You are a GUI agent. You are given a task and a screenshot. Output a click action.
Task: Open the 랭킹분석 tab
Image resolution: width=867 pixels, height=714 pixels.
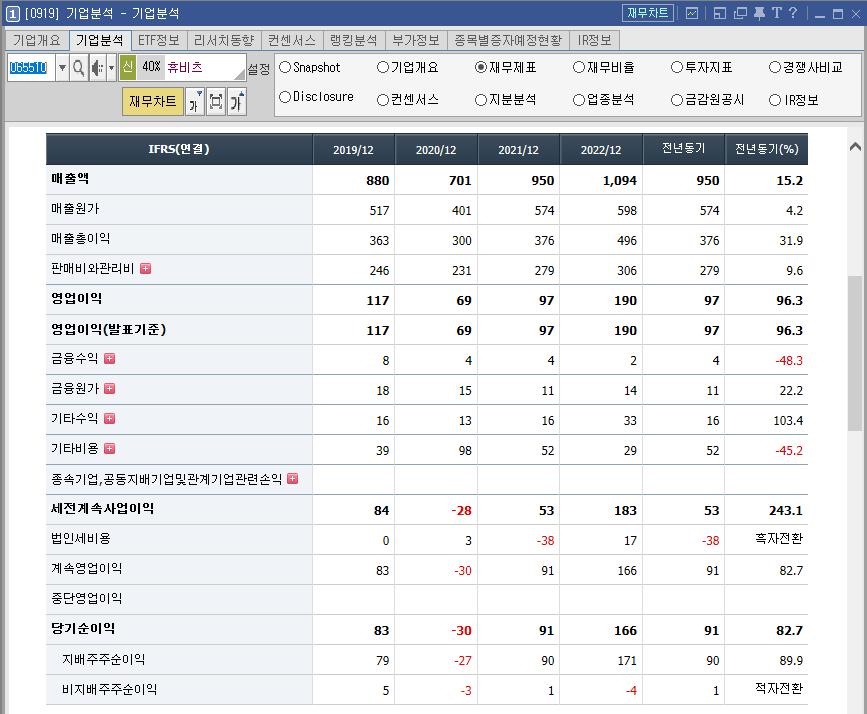(x=354, y=40)
